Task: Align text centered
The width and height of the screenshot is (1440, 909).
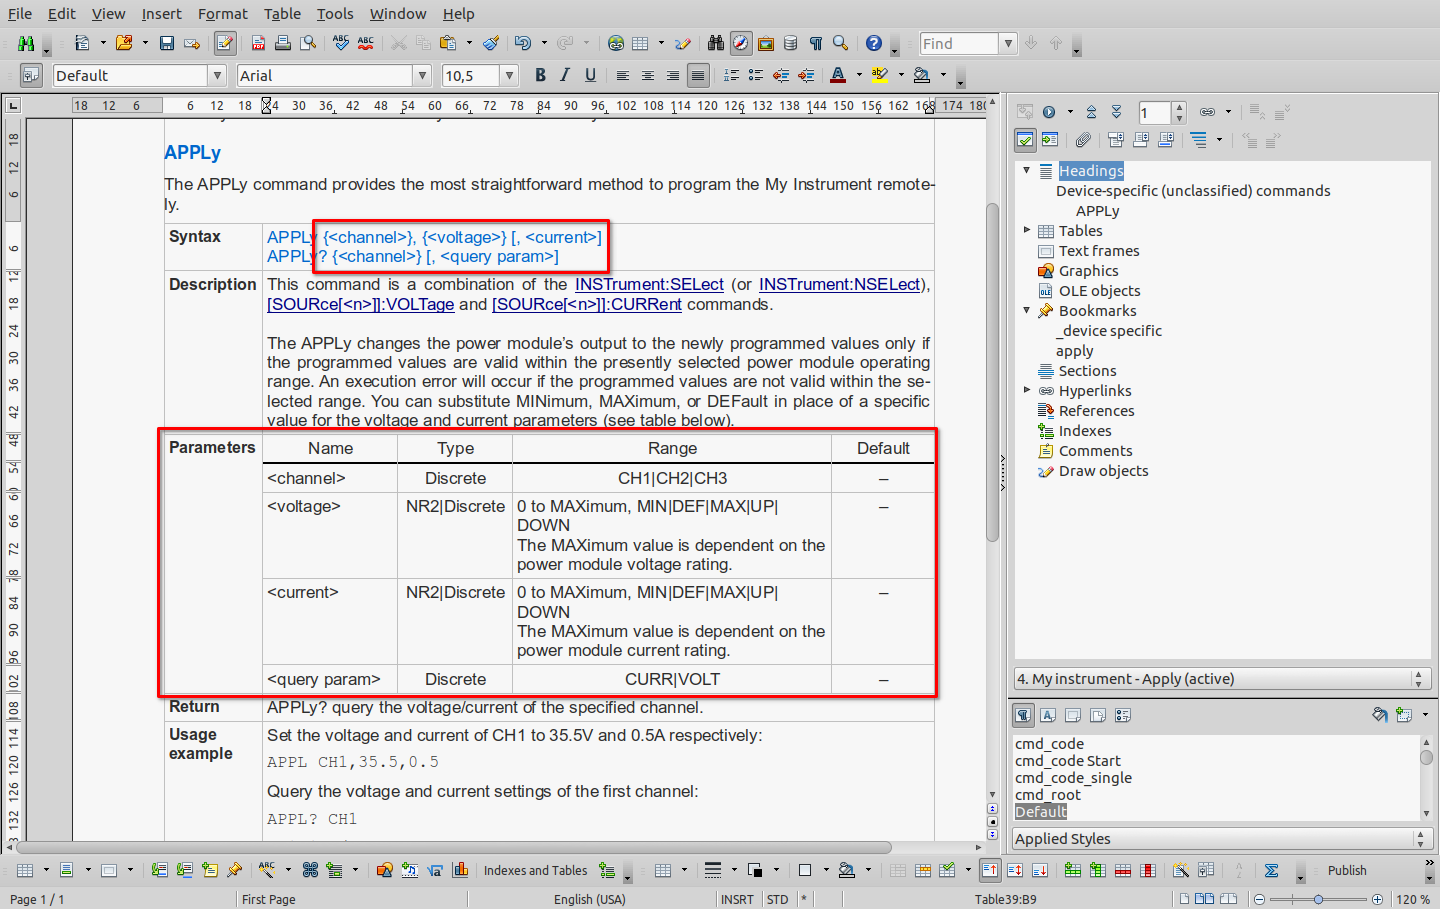Action: [x=648, y=75]
